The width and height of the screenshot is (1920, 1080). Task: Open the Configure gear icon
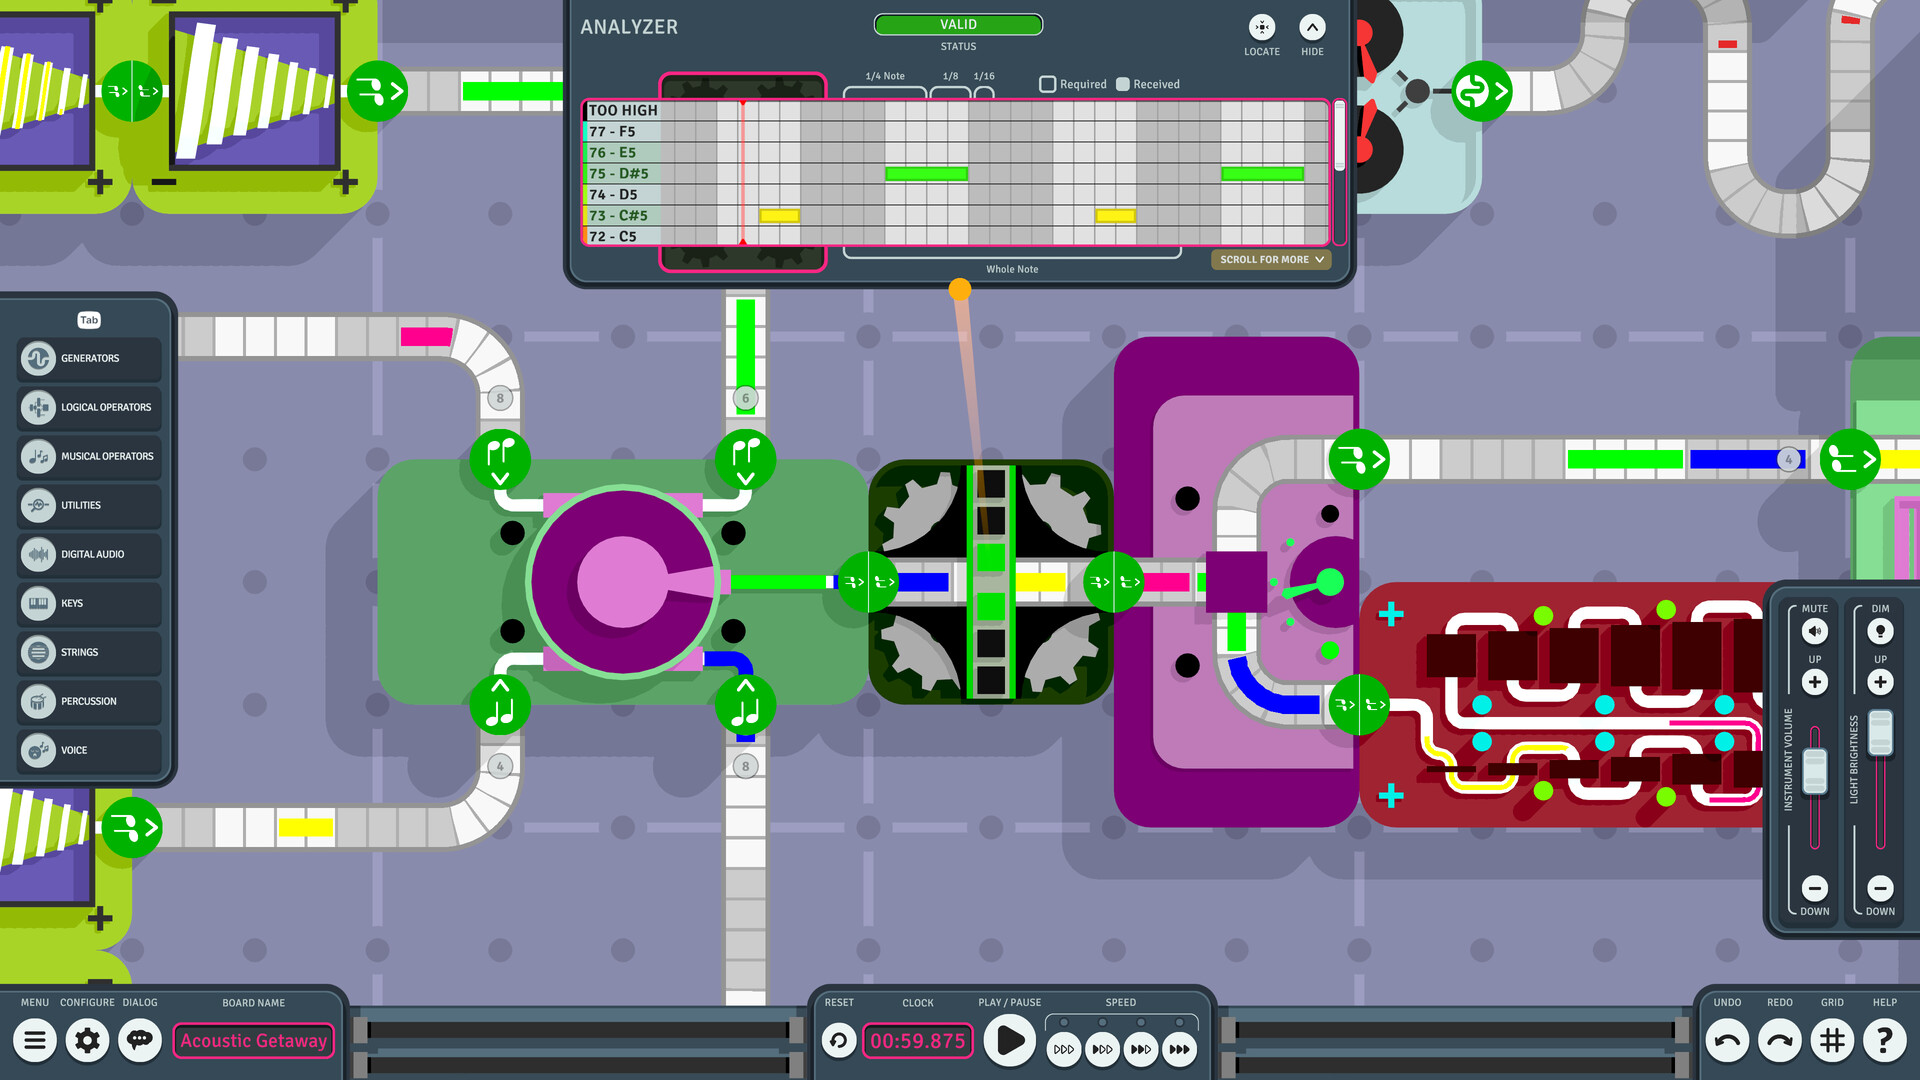87,1040
